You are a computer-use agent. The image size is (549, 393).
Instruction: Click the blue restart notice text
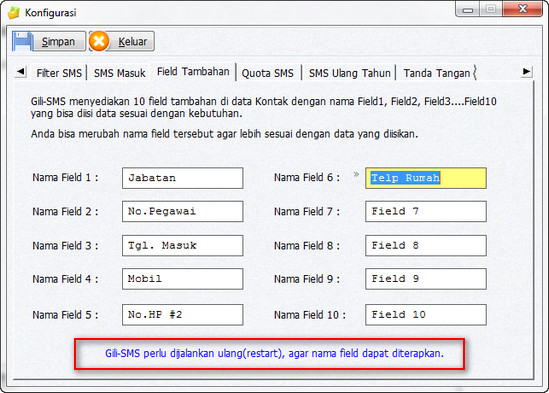tap(274, 353)
